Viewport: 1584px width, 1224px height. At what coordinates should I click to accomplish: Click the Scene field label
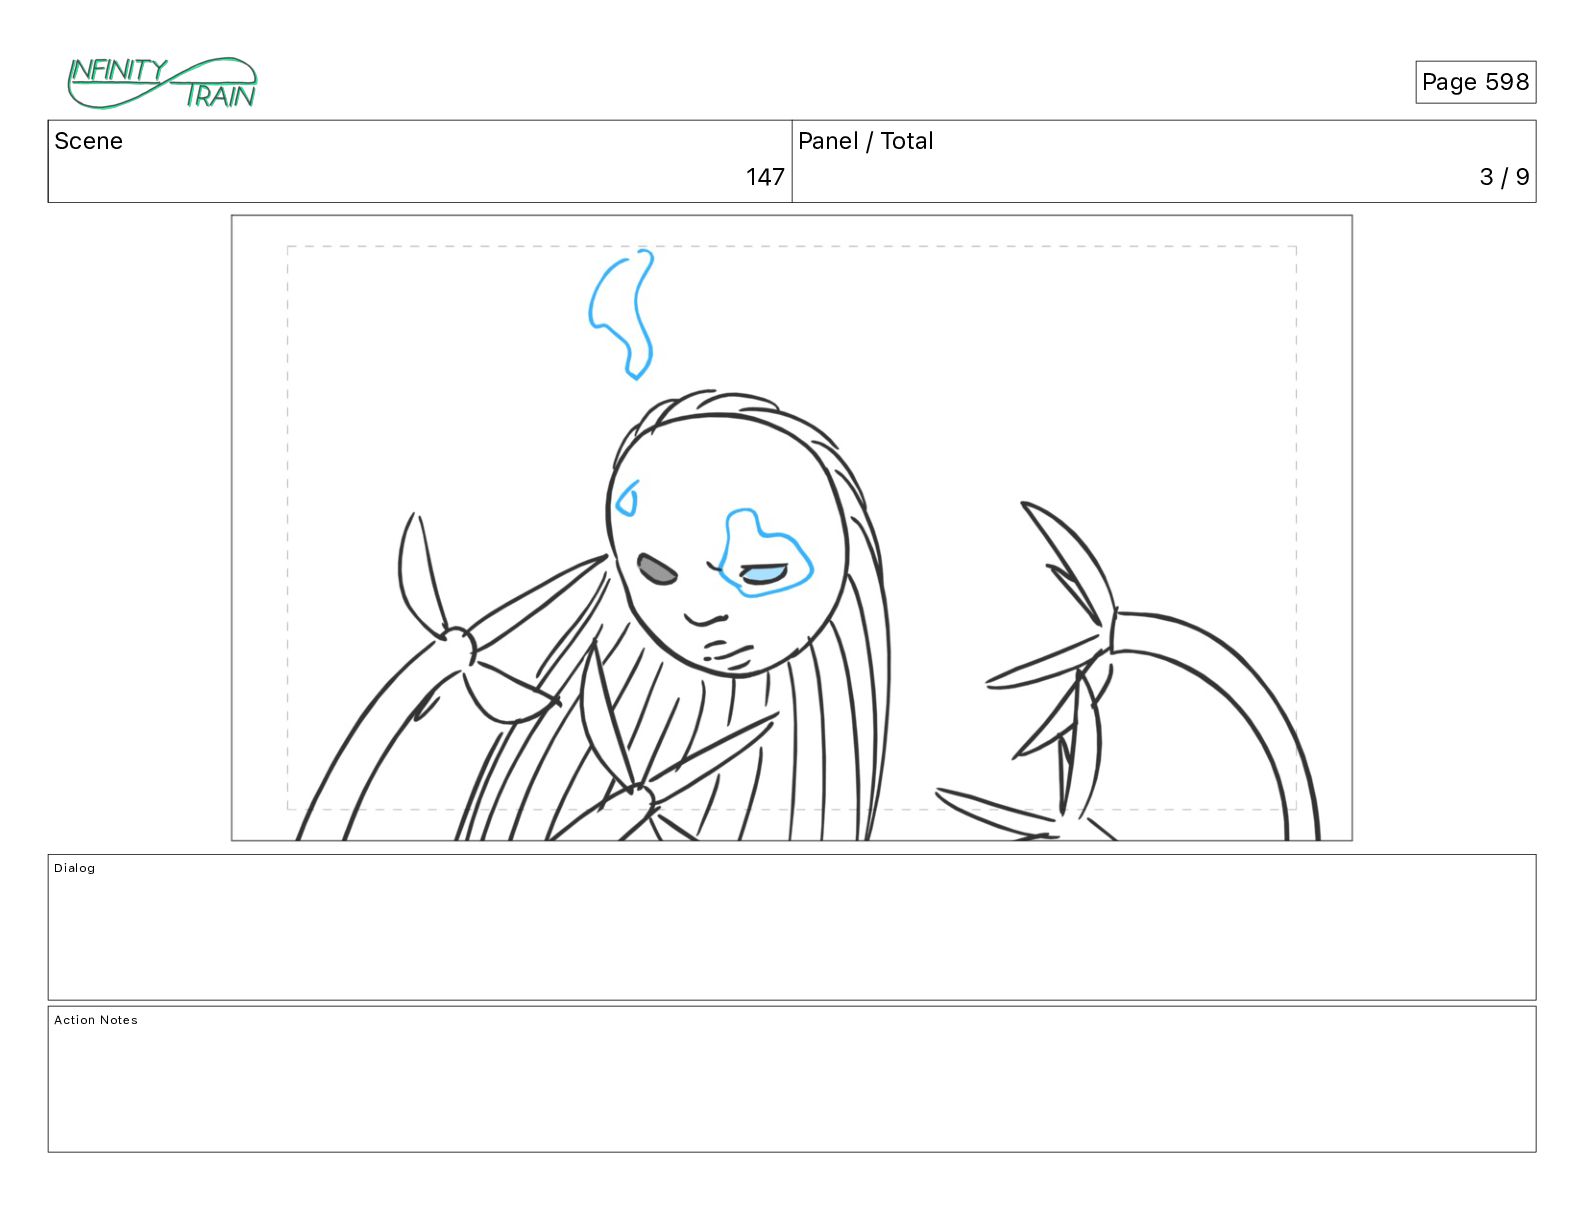pyautogui.click(x=88, y=141)
